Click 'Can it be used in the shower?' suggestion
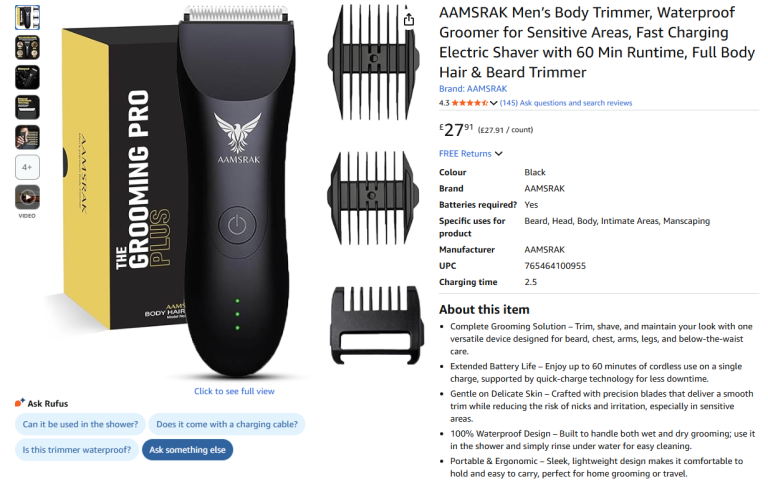The width and height of the screenshot is (768, 484). point(80,424)
